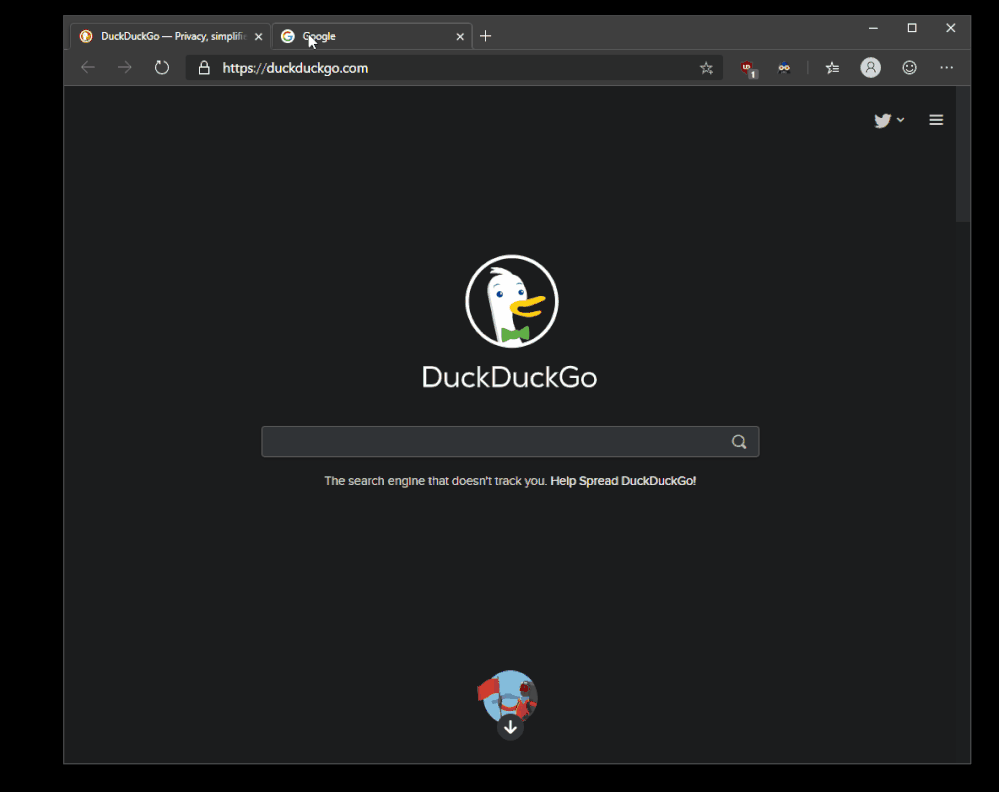Click the search magnifier button
This screenshot has width=999, height=792.
click(739, 442)
